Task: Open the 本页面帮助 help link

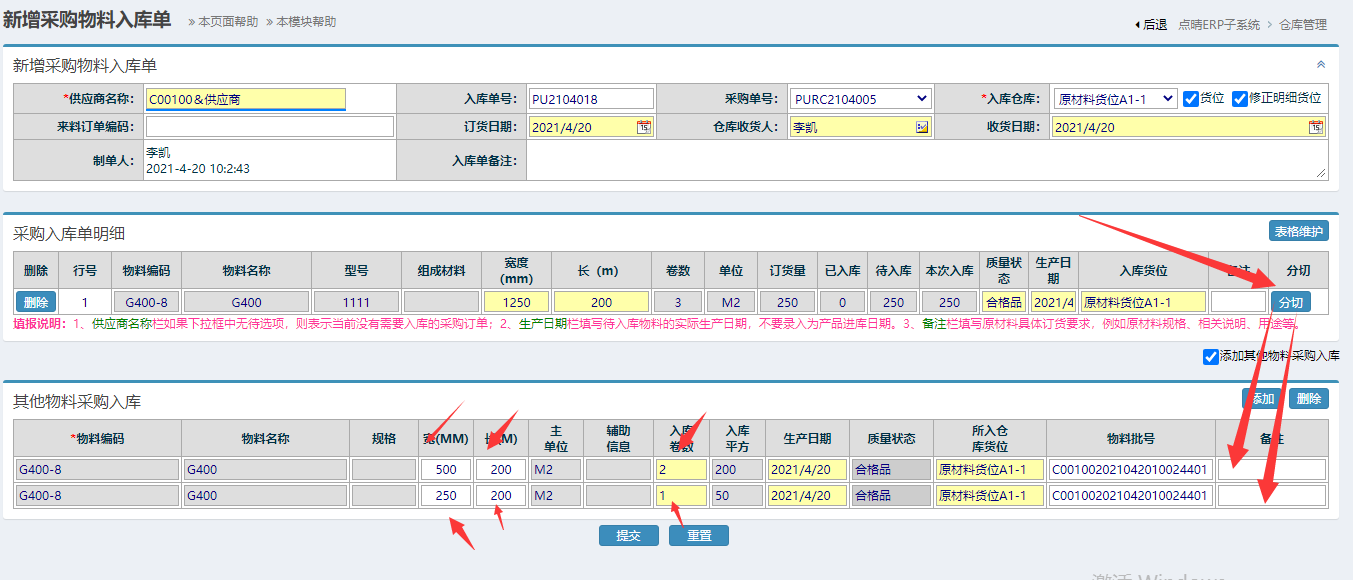Action: pos(226,21)
